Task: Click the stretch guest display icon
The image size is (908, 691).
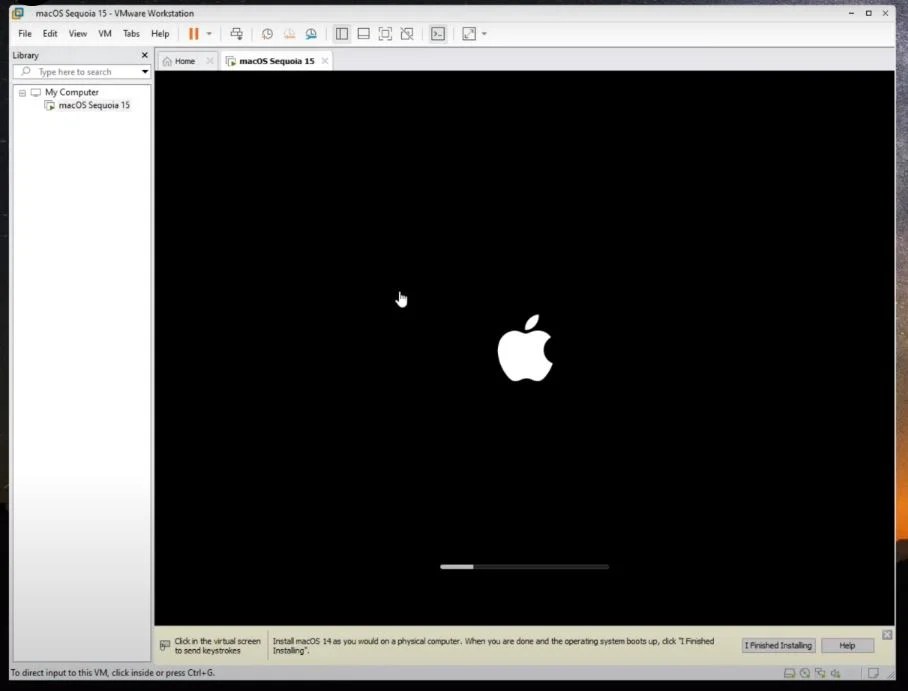Action: pos(469,34)
